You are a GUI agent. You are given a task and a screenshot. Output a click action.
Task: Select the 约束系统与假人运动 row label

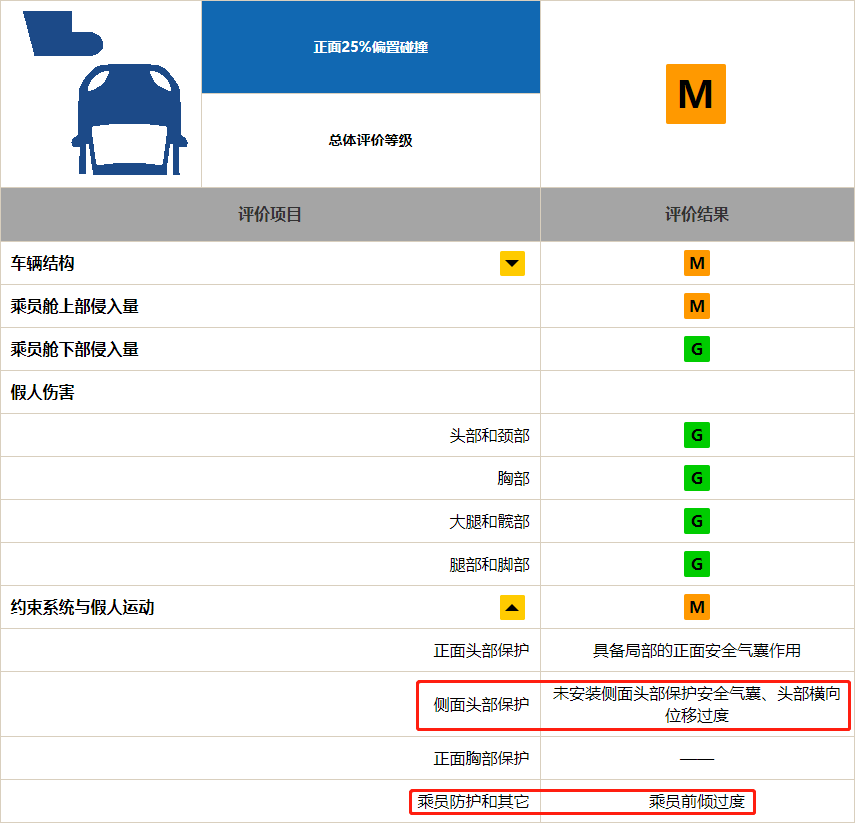82,608
